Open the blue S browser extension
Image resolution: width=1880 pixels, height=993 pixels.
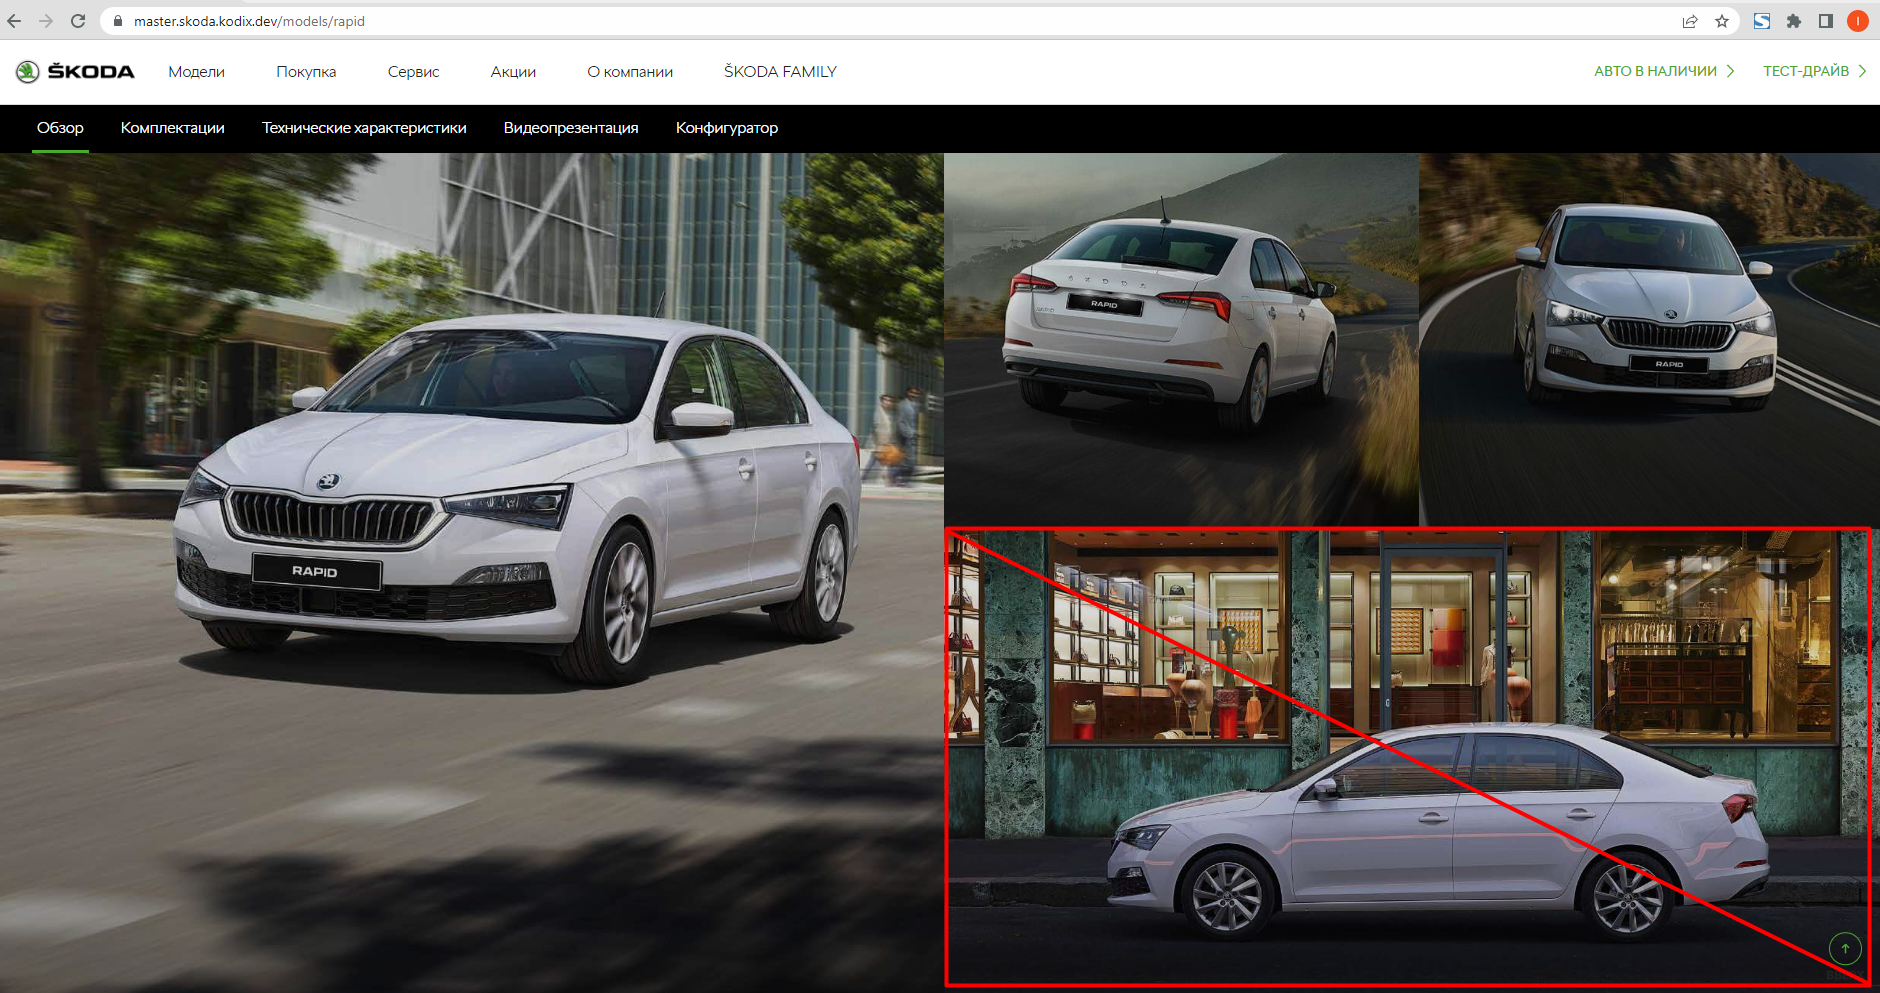pos(1762,21)
